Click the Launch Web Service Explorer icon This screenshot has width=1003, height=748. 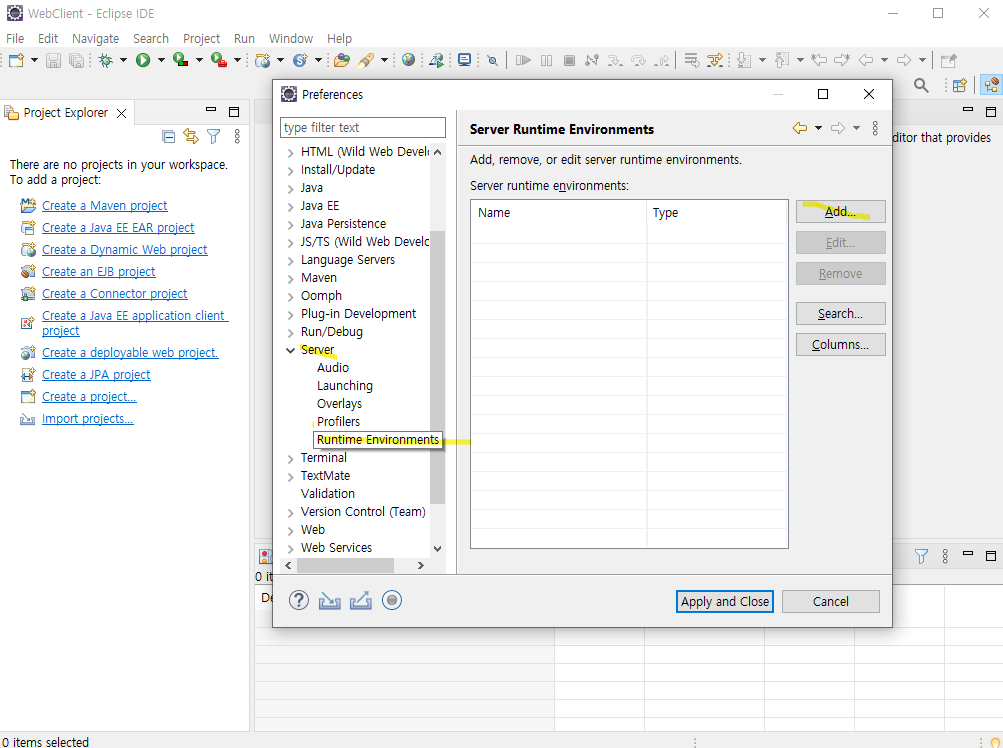(x=437, y=60)
